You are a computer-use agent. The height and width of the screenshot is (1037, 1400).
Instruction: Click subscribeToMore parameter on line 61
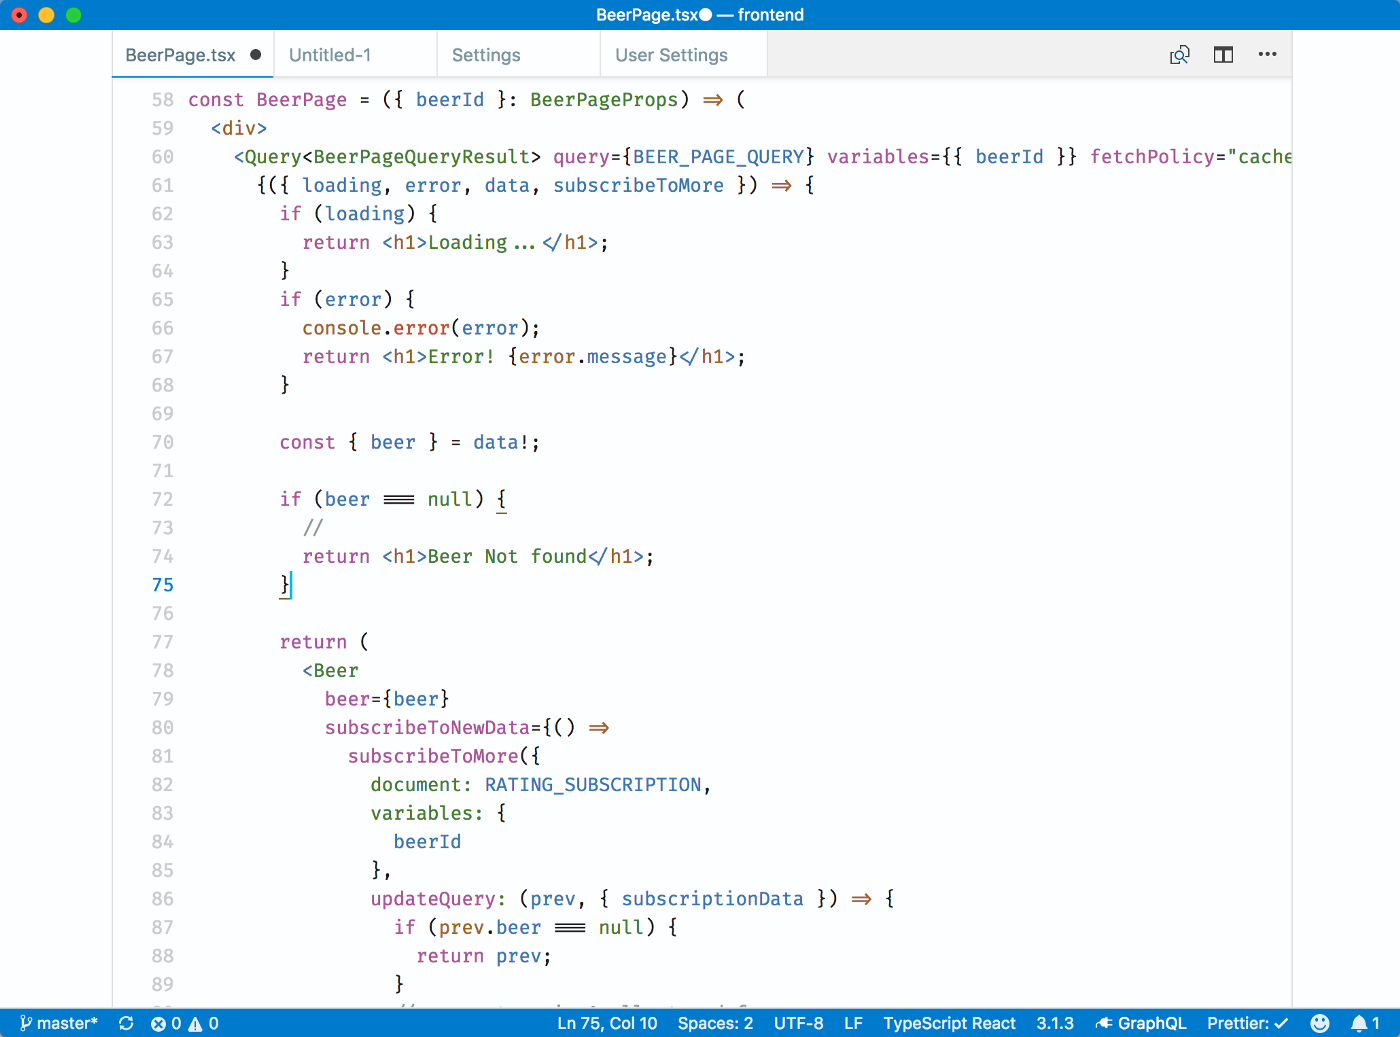(x=638, y=186)
